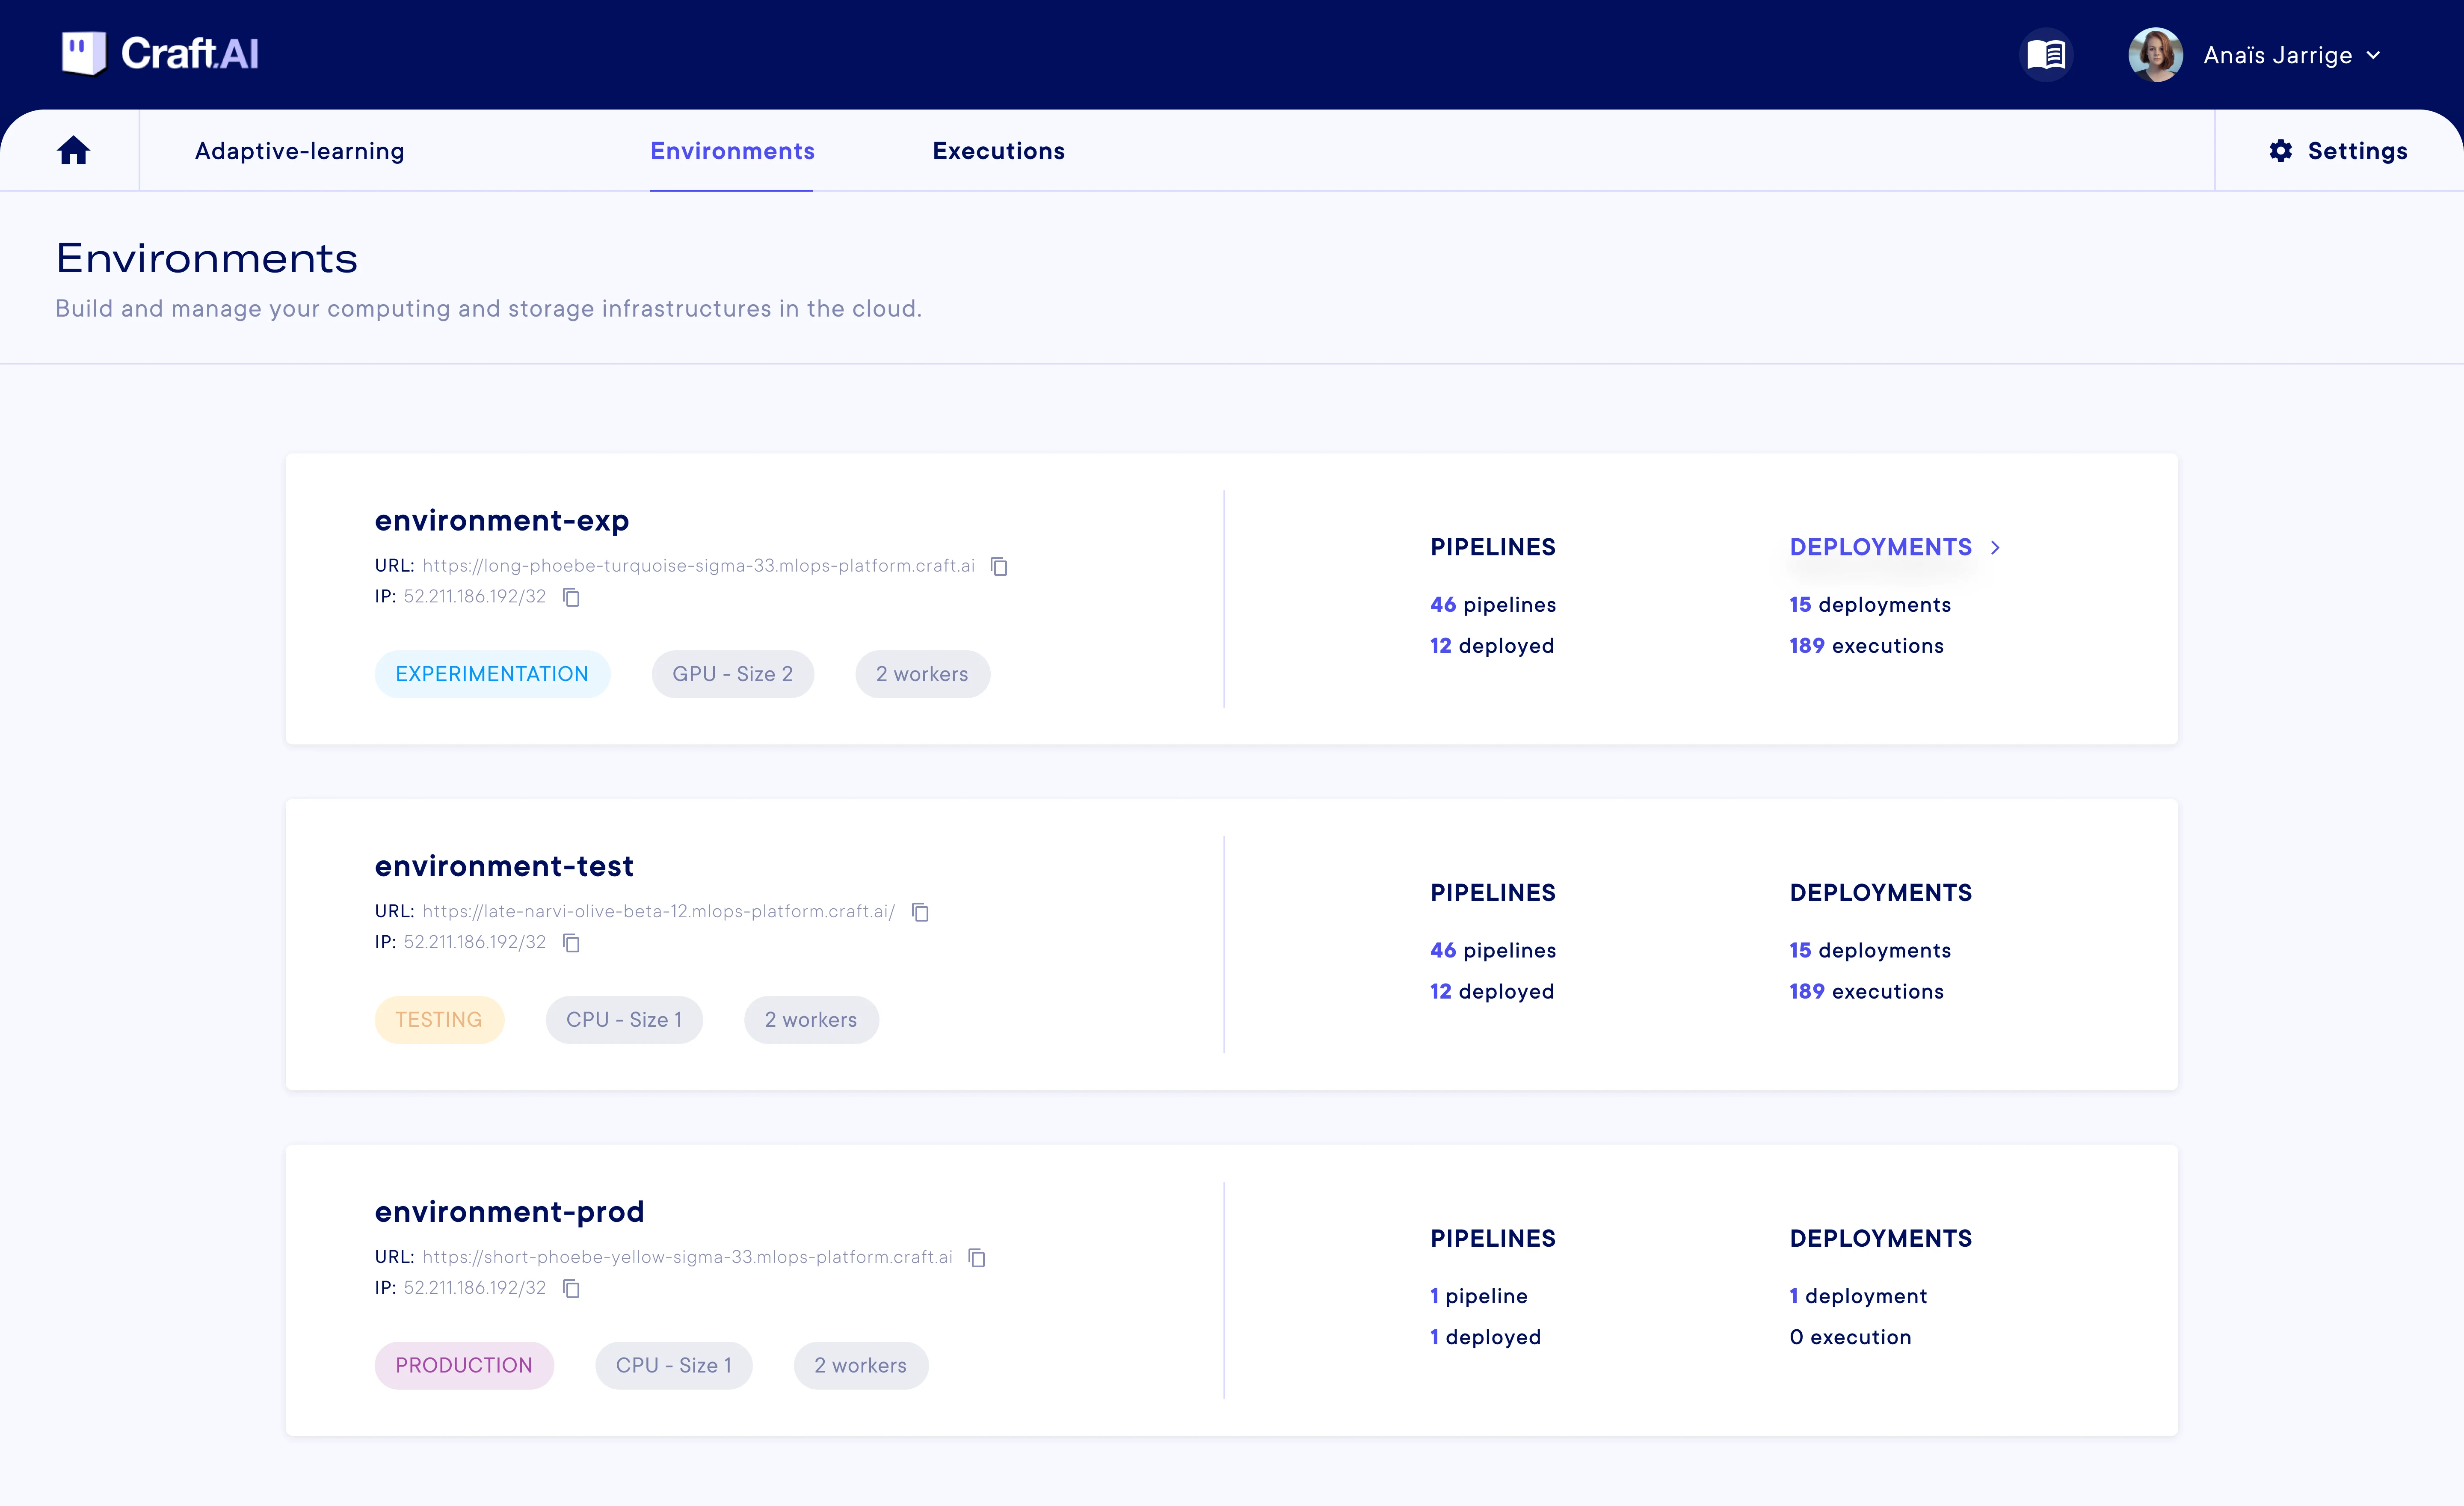Copy the environment-prod URL

tap(977, 1258)
